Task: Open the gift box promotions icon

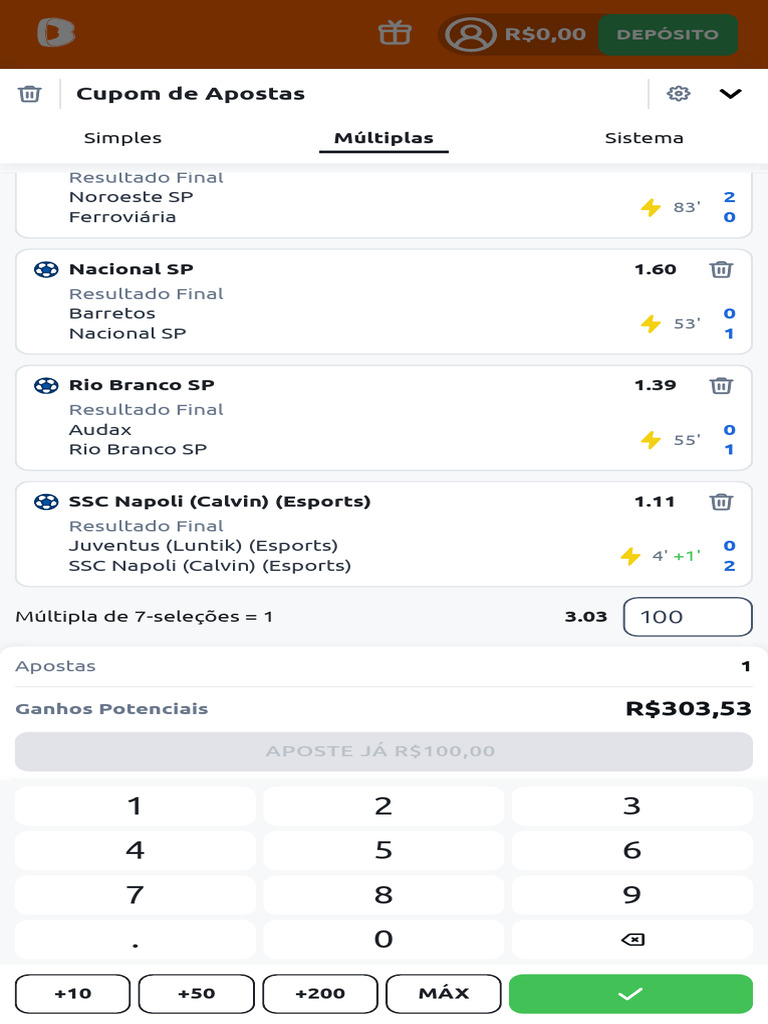Action: point(394,33)
